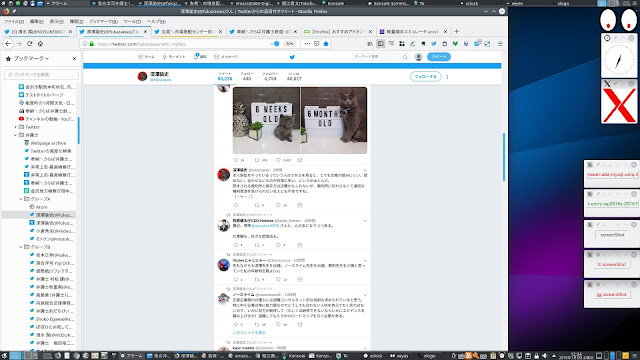
Task: Open the 表示 menu
Action: click(x=56, y=21)
